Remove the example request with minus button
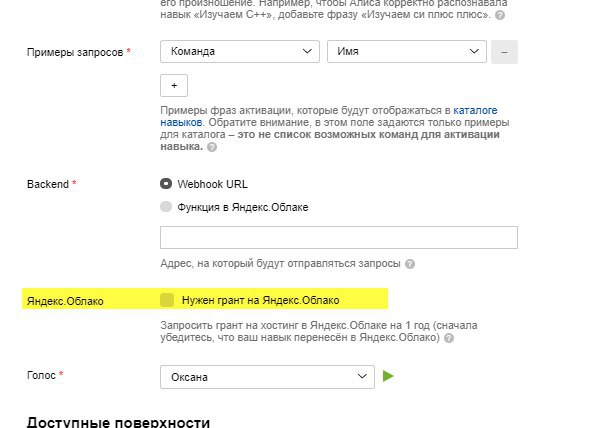The width and height of the screenshot is (606, 428). (x=504, y=52)
